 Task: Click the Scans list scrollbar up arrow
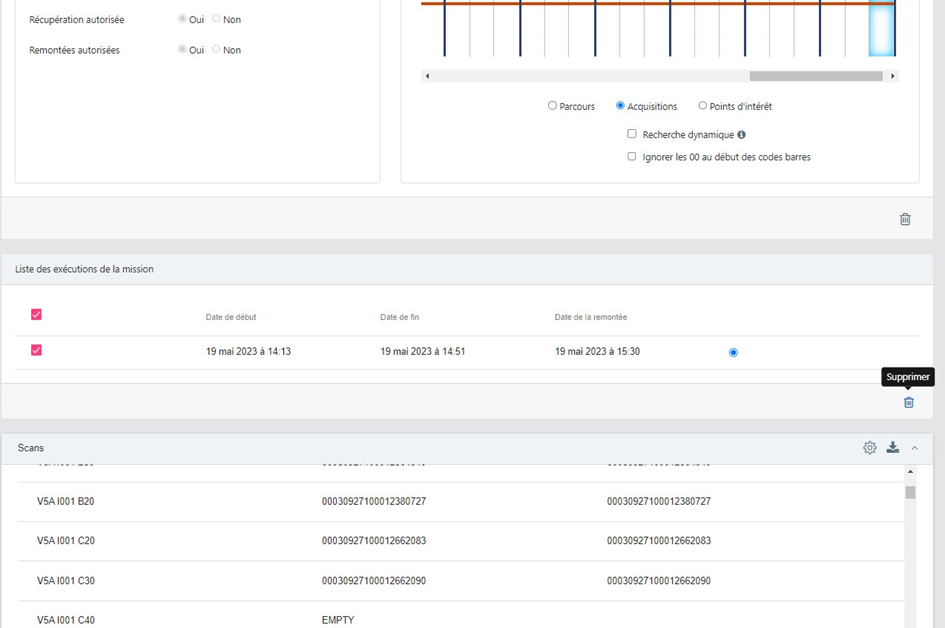pos(910,471)
